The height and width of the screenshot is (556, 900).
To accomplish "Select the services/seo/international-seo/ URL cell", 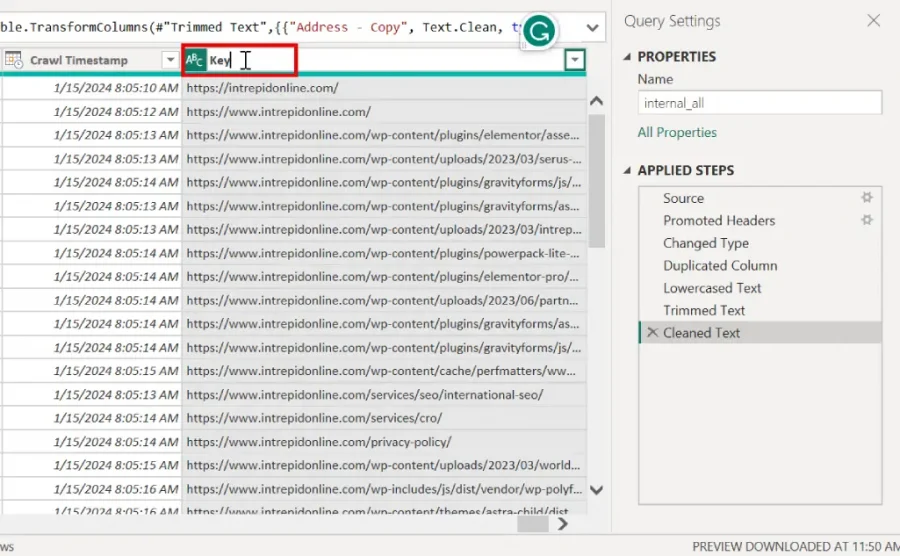I will pyautogui.click(x=384, y=395).
